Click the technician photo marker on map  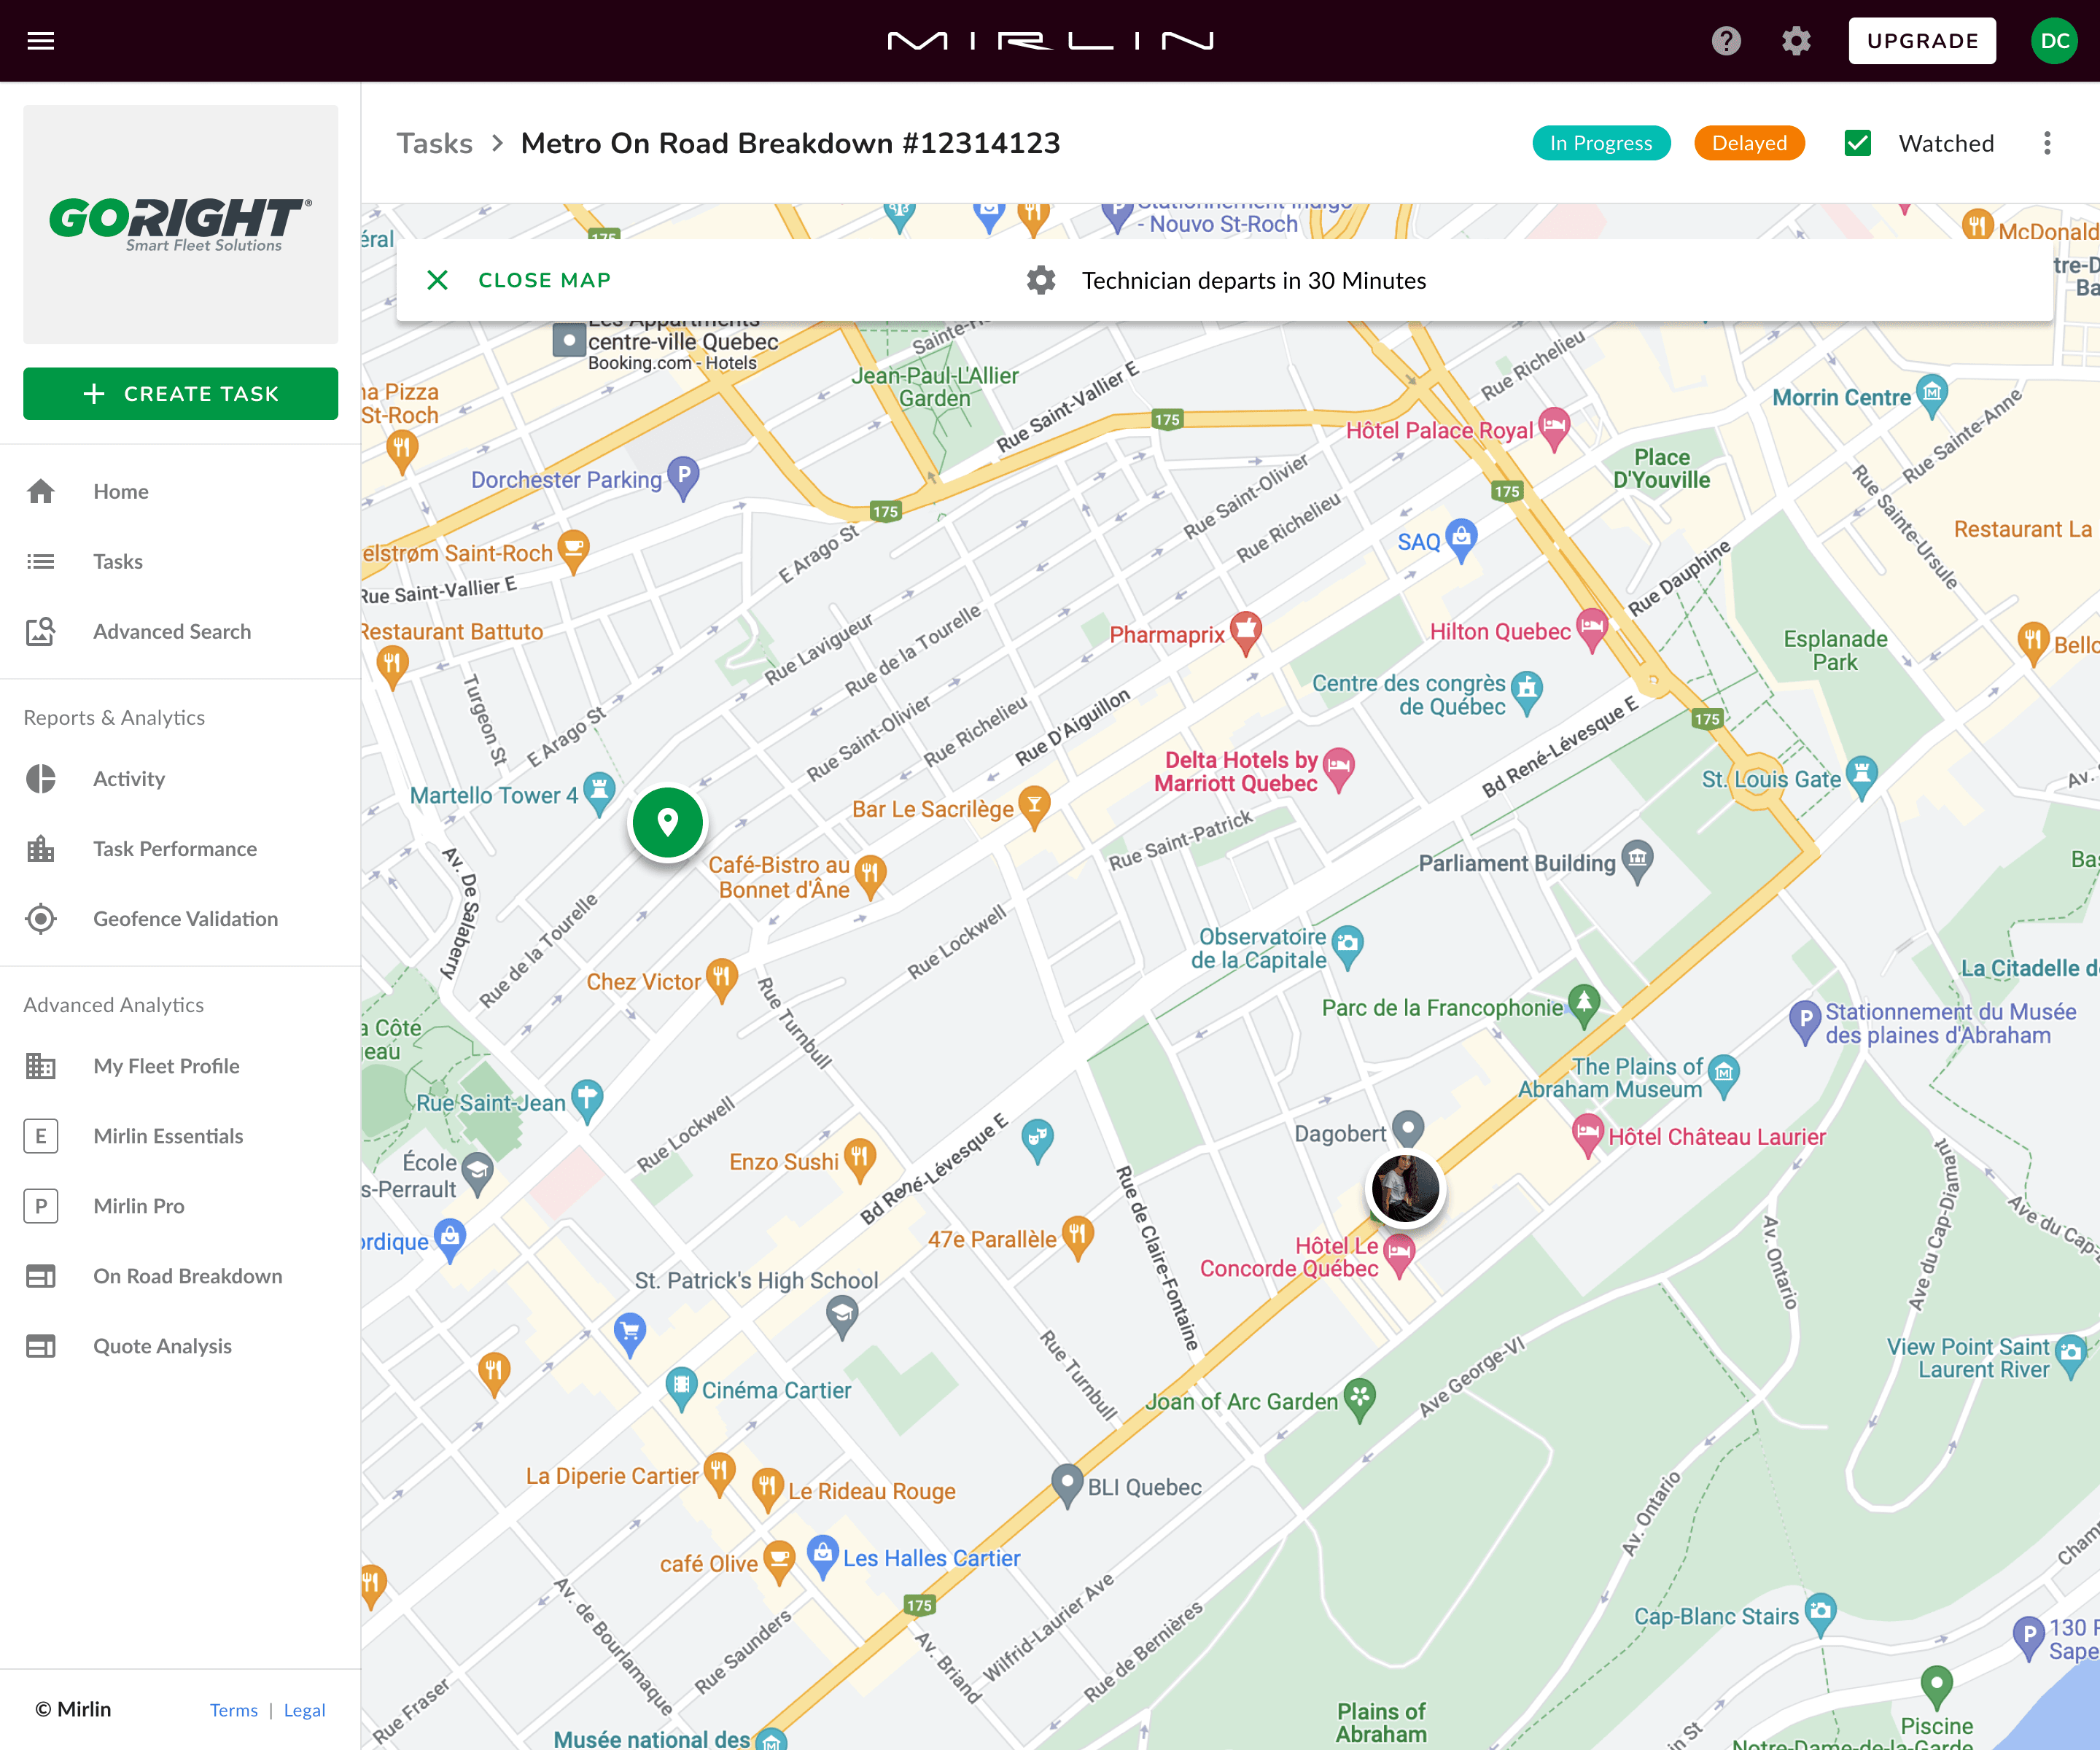pyautogui.click(x=1405, y=1188)
